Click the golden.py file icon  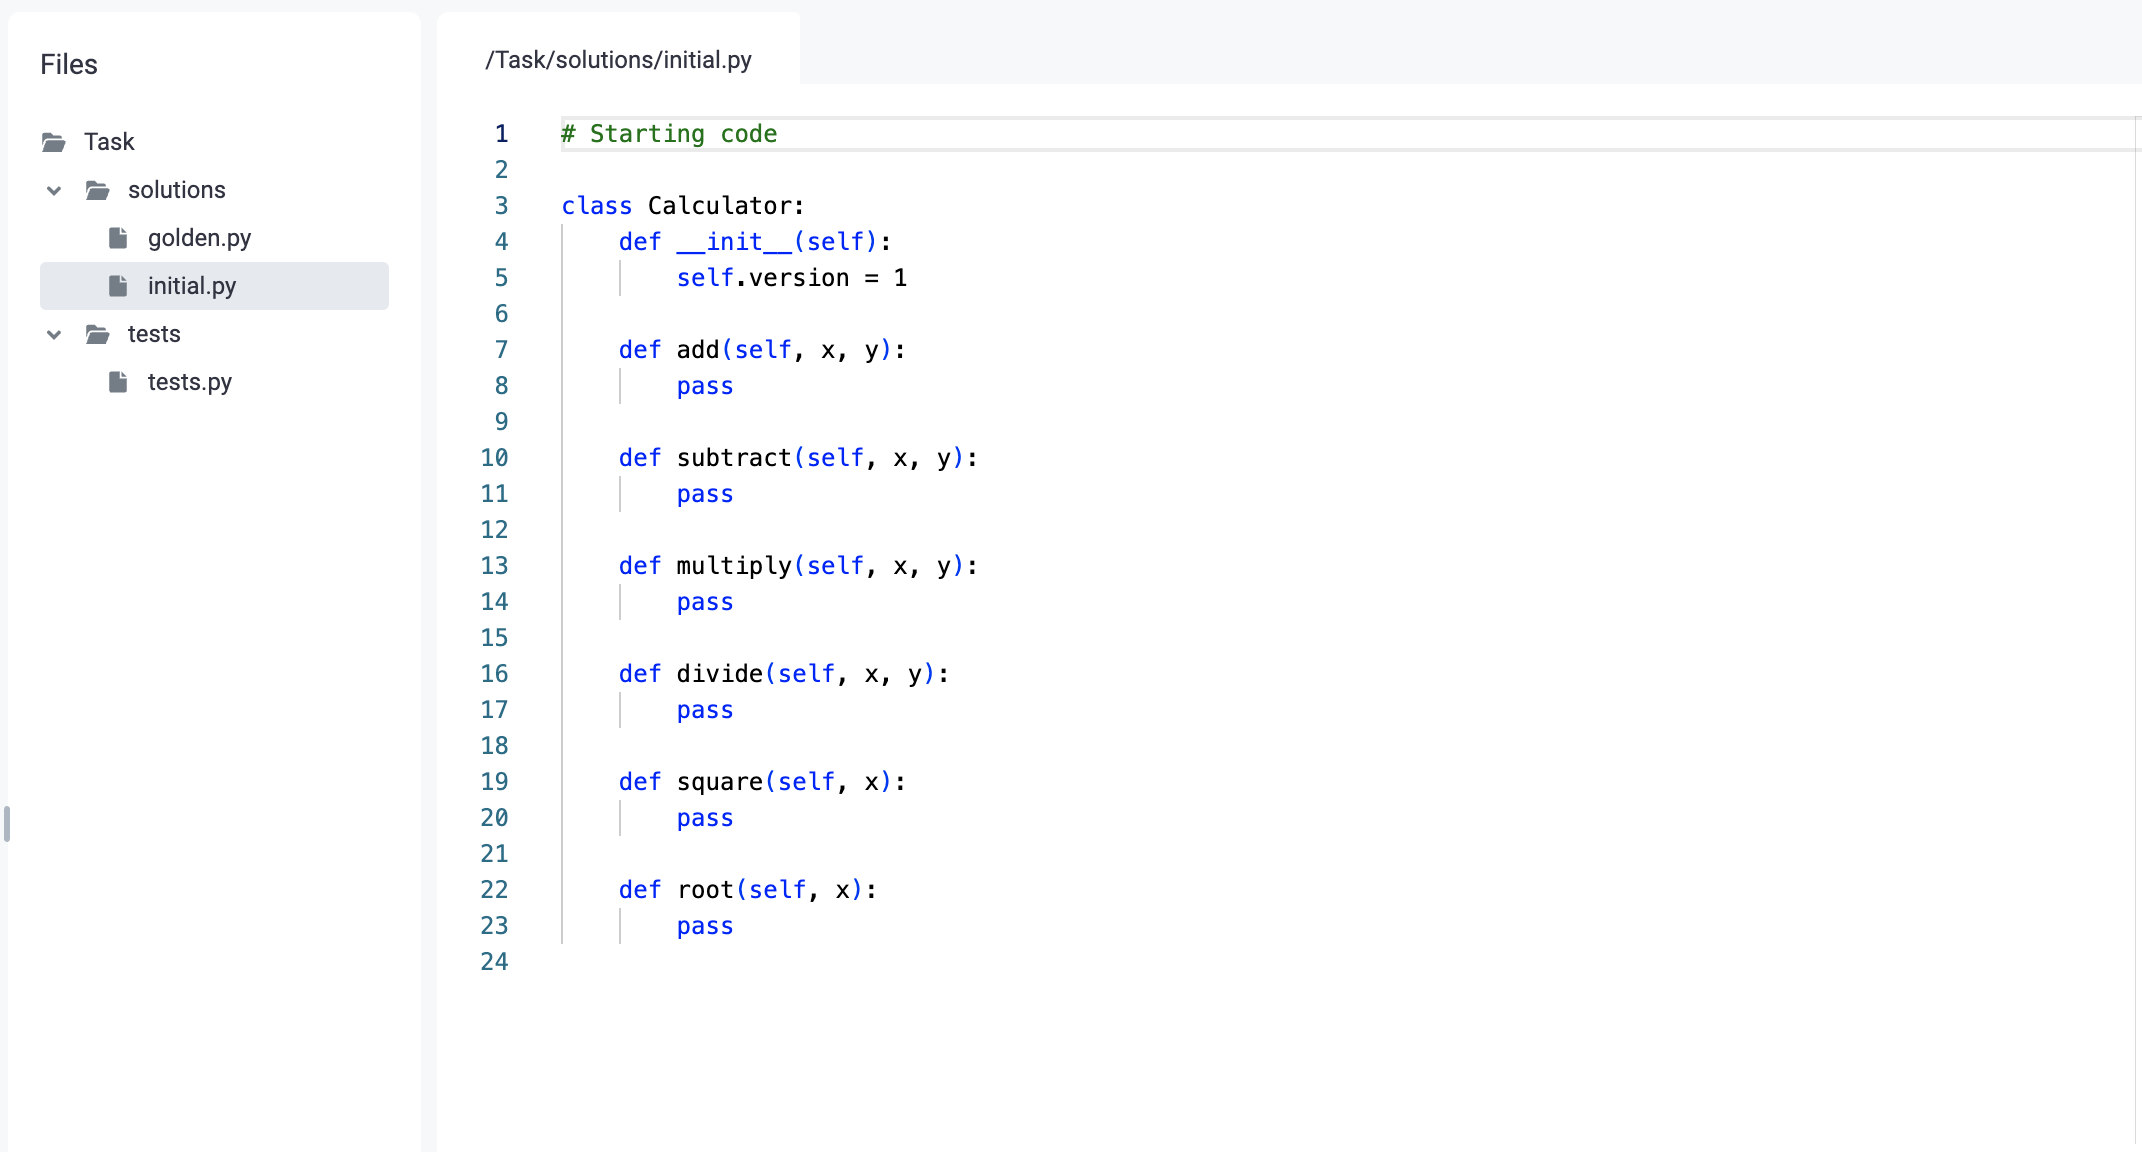(118, 238)
